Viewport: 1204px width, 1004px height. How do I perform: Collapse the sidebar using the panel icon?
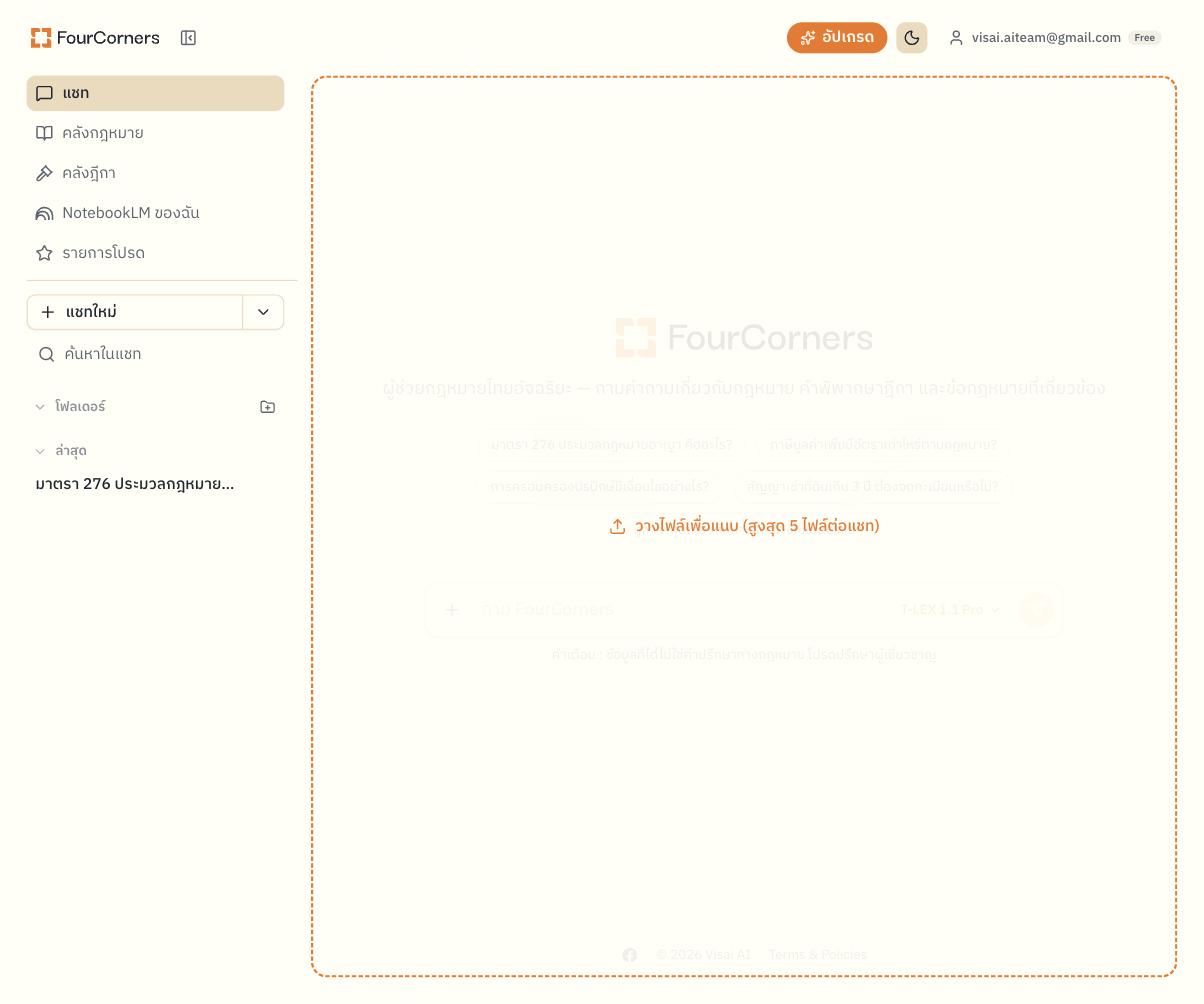[188, 38]
